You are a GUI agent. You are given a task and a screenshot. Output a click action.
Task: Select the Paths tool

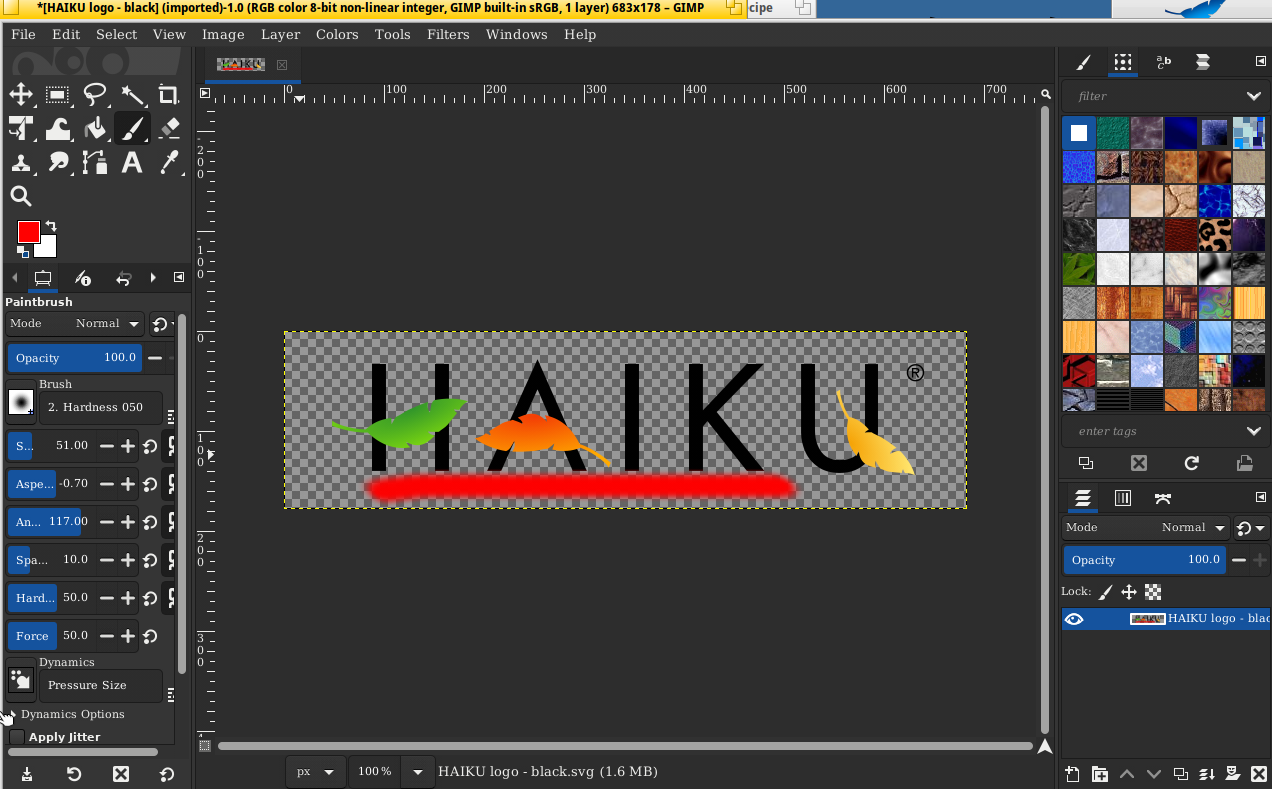95,162
